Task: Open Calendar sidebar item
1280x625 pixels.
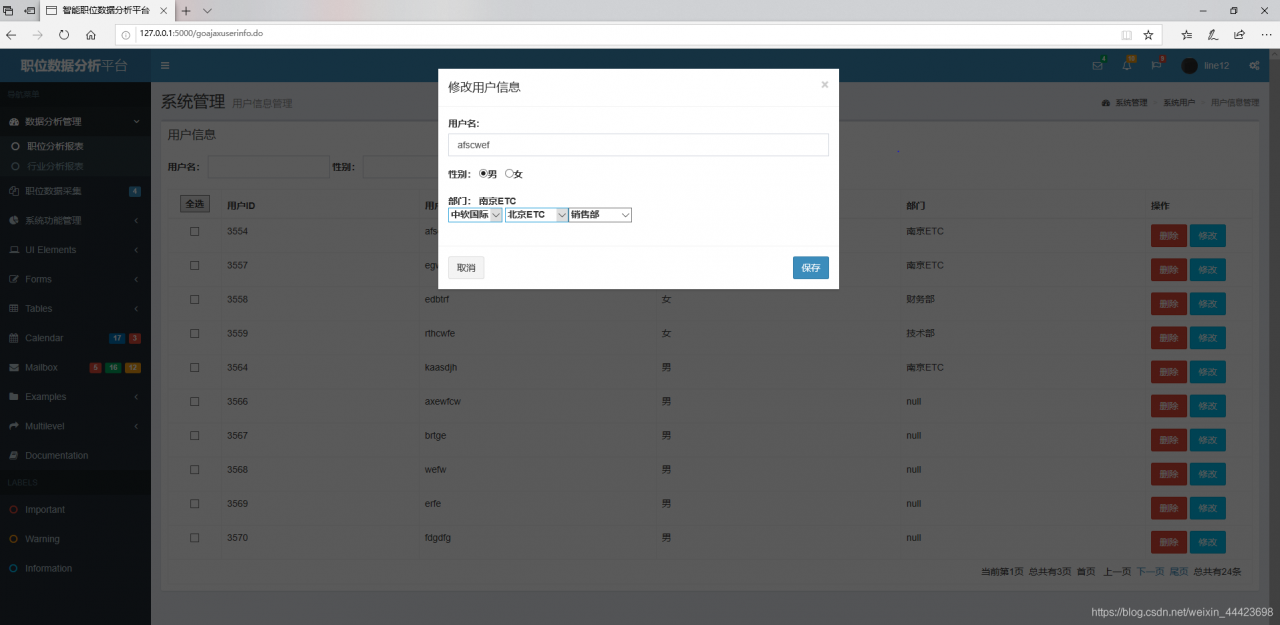Action: tap(75, 338)
